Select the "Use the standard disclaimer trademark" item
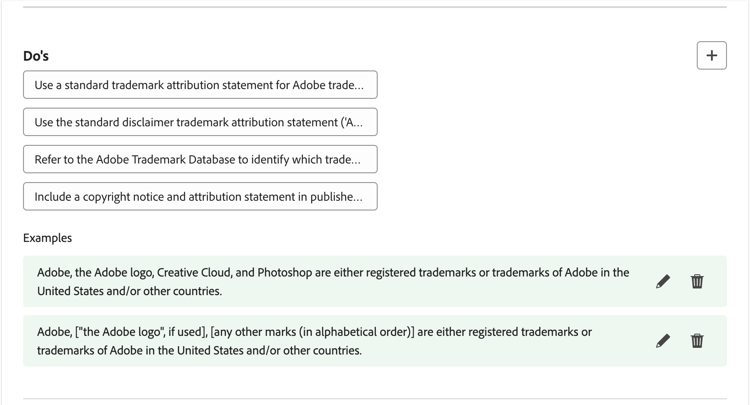 [200, 122]
